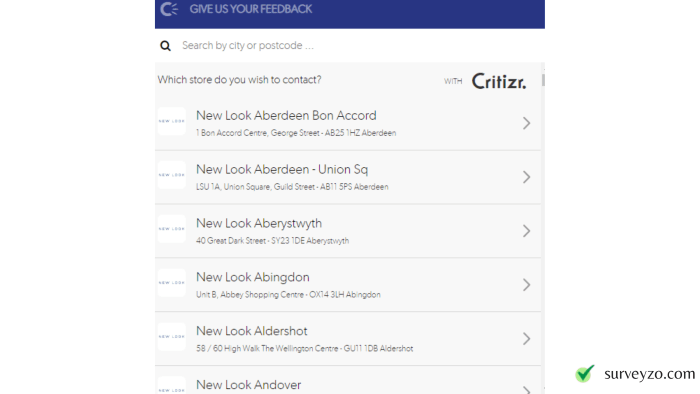The width and height of the screenshot is (700, 394).
Task: Open Aberdeen Bon Accord via its chevron arrow
Action: tap(527, 123)
